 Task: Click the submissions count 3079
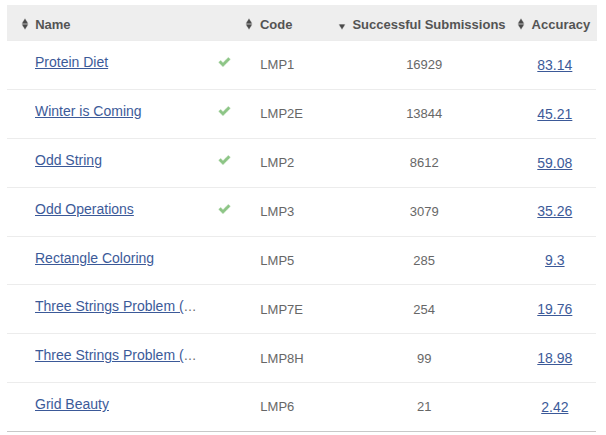coord(424,212)
